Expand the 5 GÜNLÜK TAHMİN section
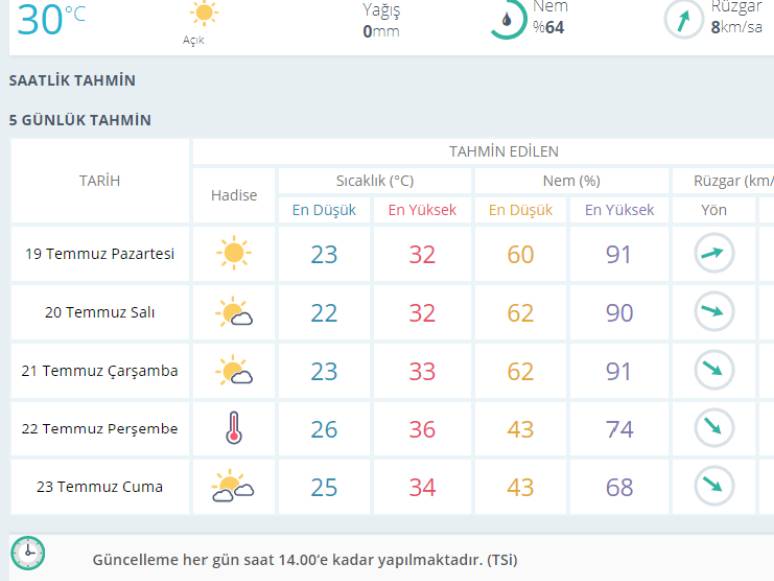The image size is (774, 581). [80, 120]
